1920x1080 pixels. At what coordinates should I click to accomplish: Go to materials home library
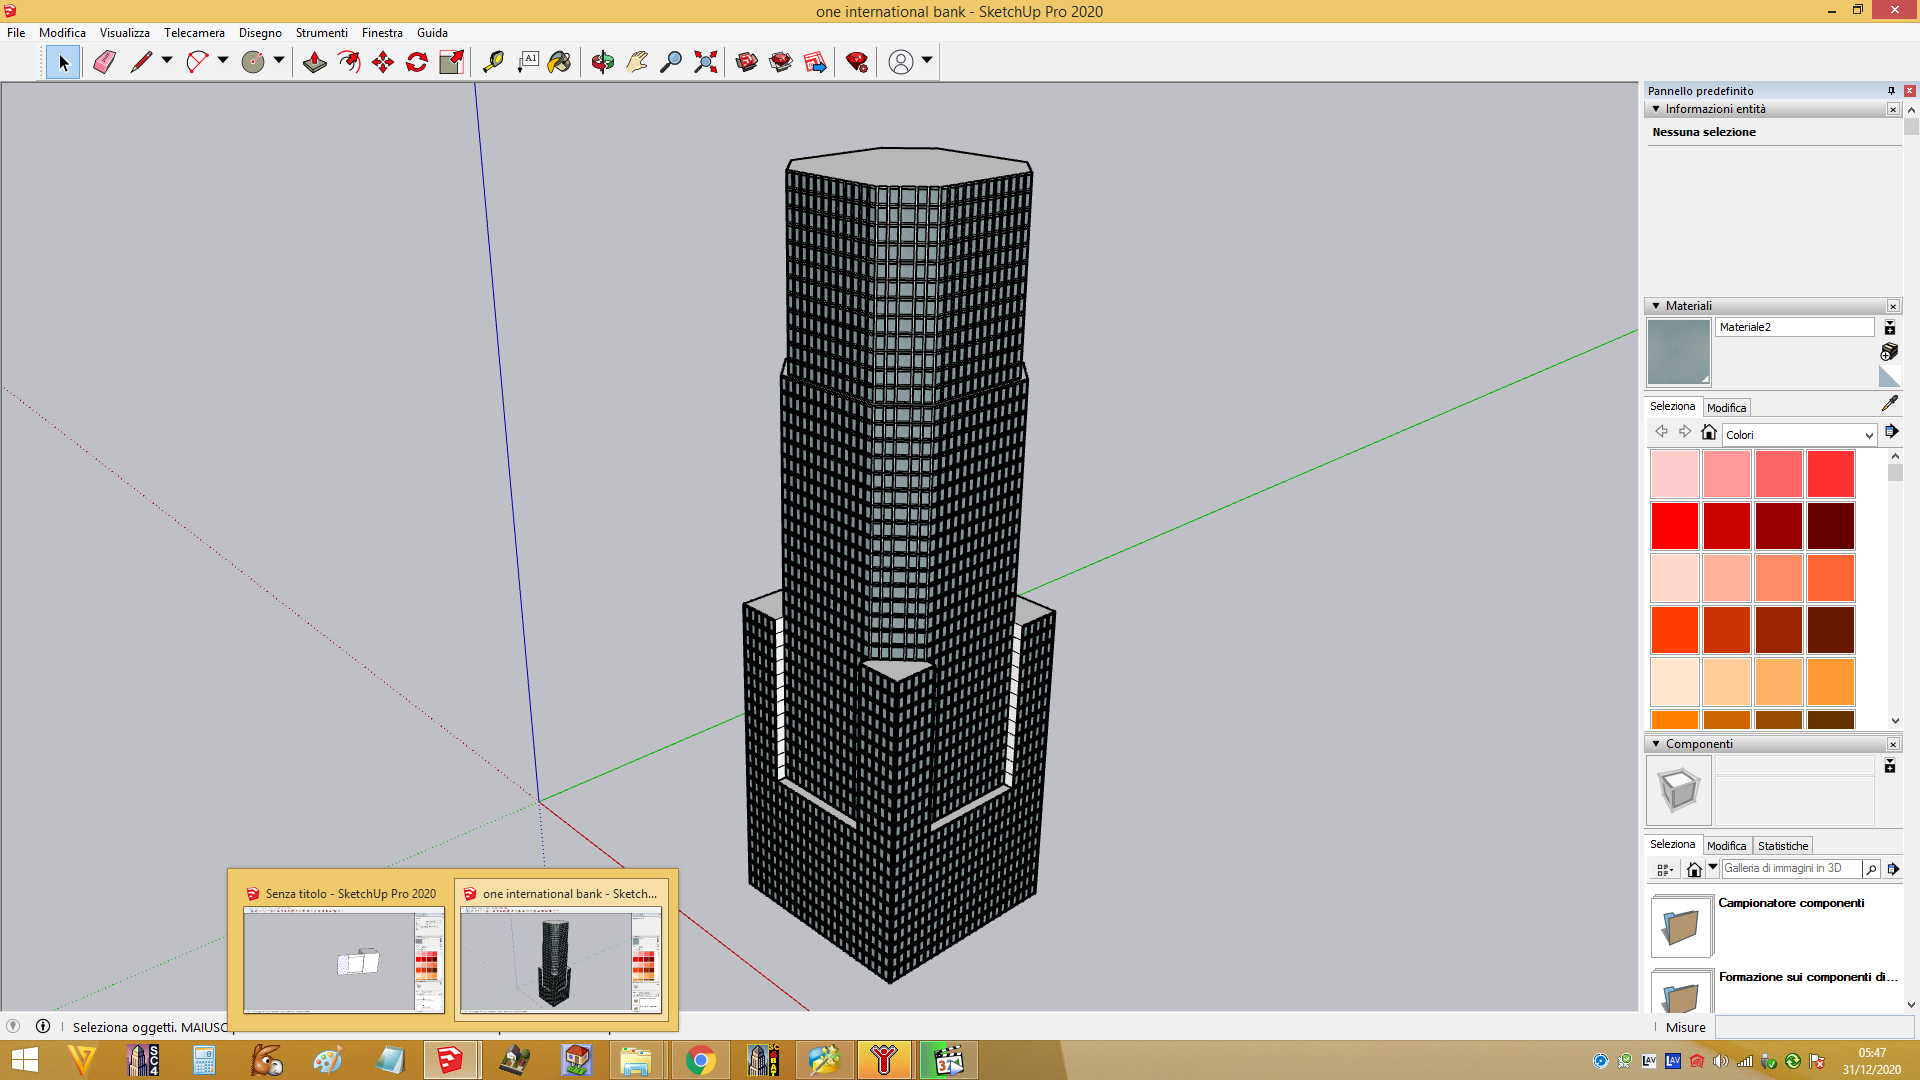pyautogui.click(x=1709, y=432)
